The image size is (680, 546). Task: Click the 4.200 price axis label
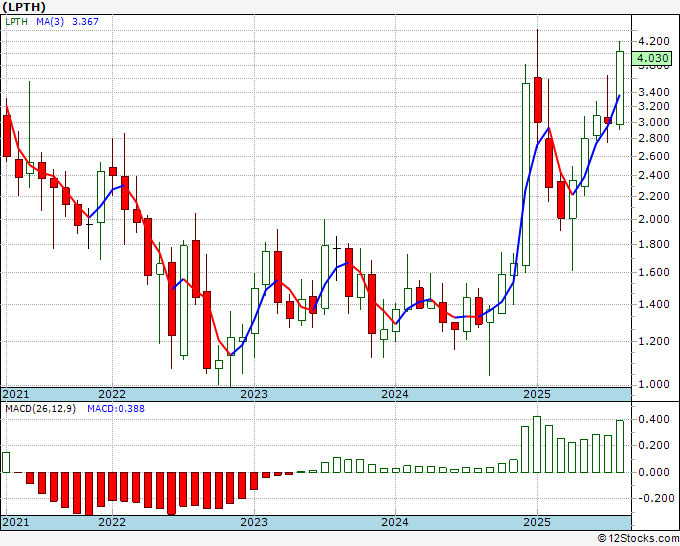(x=653, y=41)
